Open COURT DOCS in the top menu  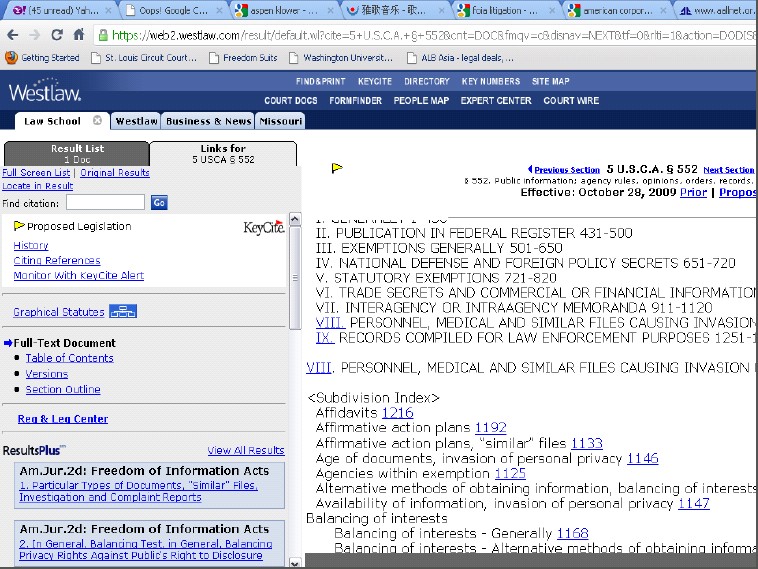point(291,101)
